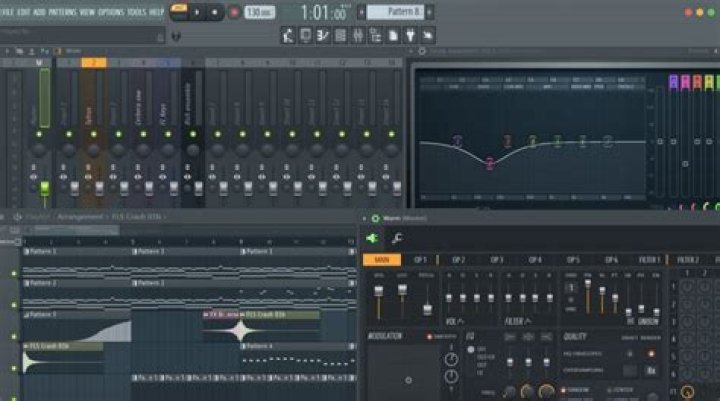Click the last toolbar icon after the plug
Viewport: 720px width, 401px height.
point(428,36)
